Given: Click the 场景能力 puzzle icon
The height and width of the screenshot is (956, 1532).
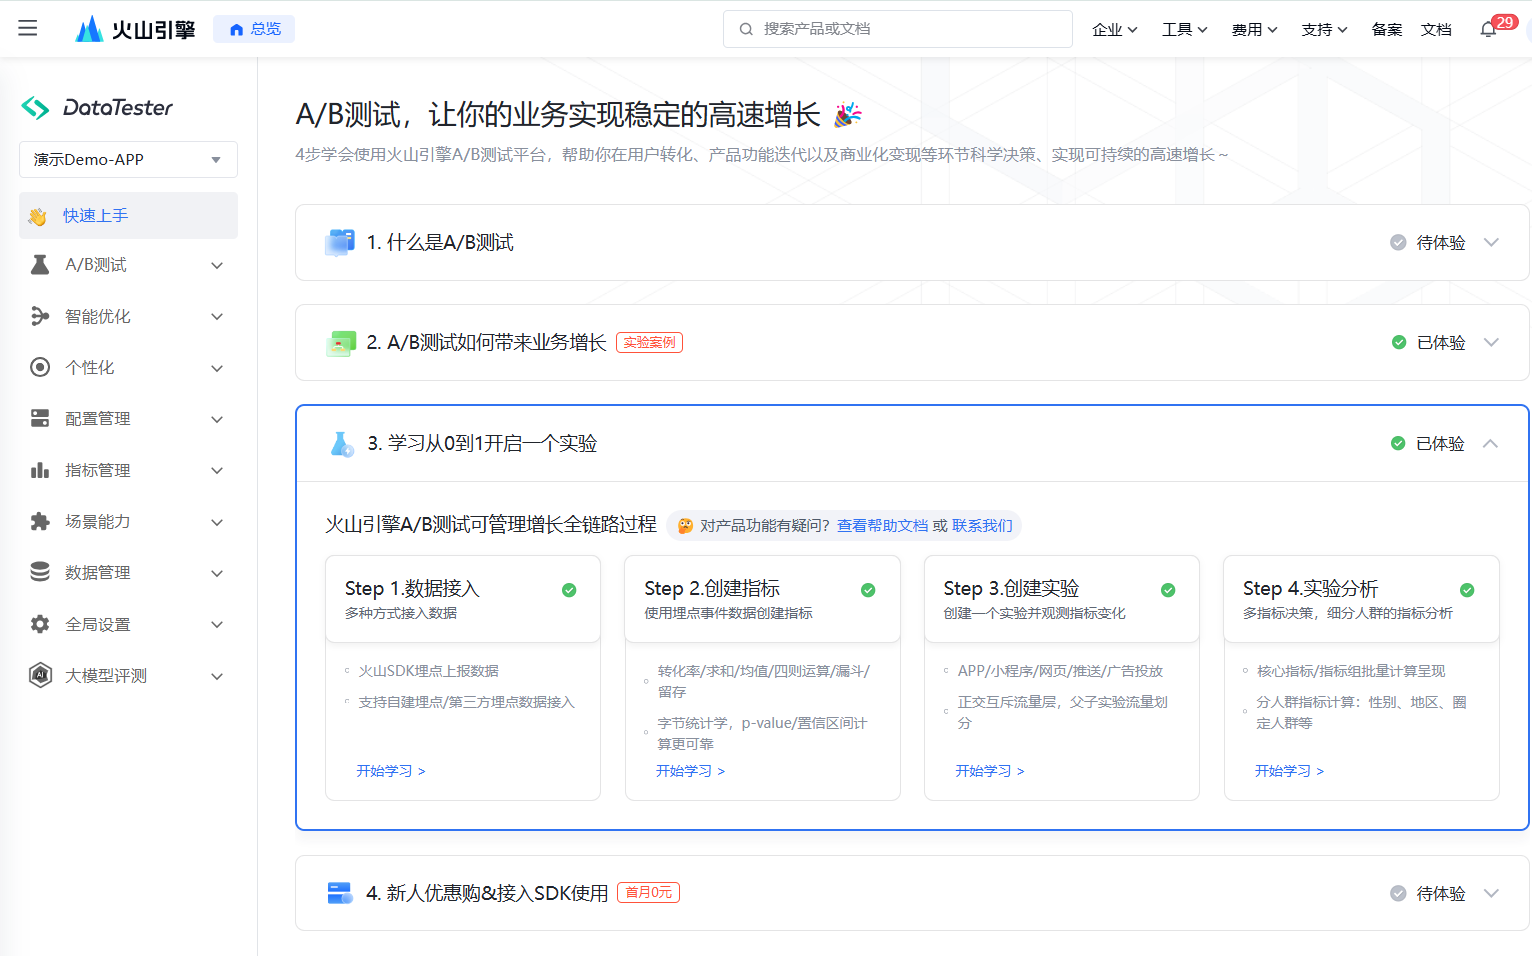Looking at the screenshot, I should tap(40, 521).
